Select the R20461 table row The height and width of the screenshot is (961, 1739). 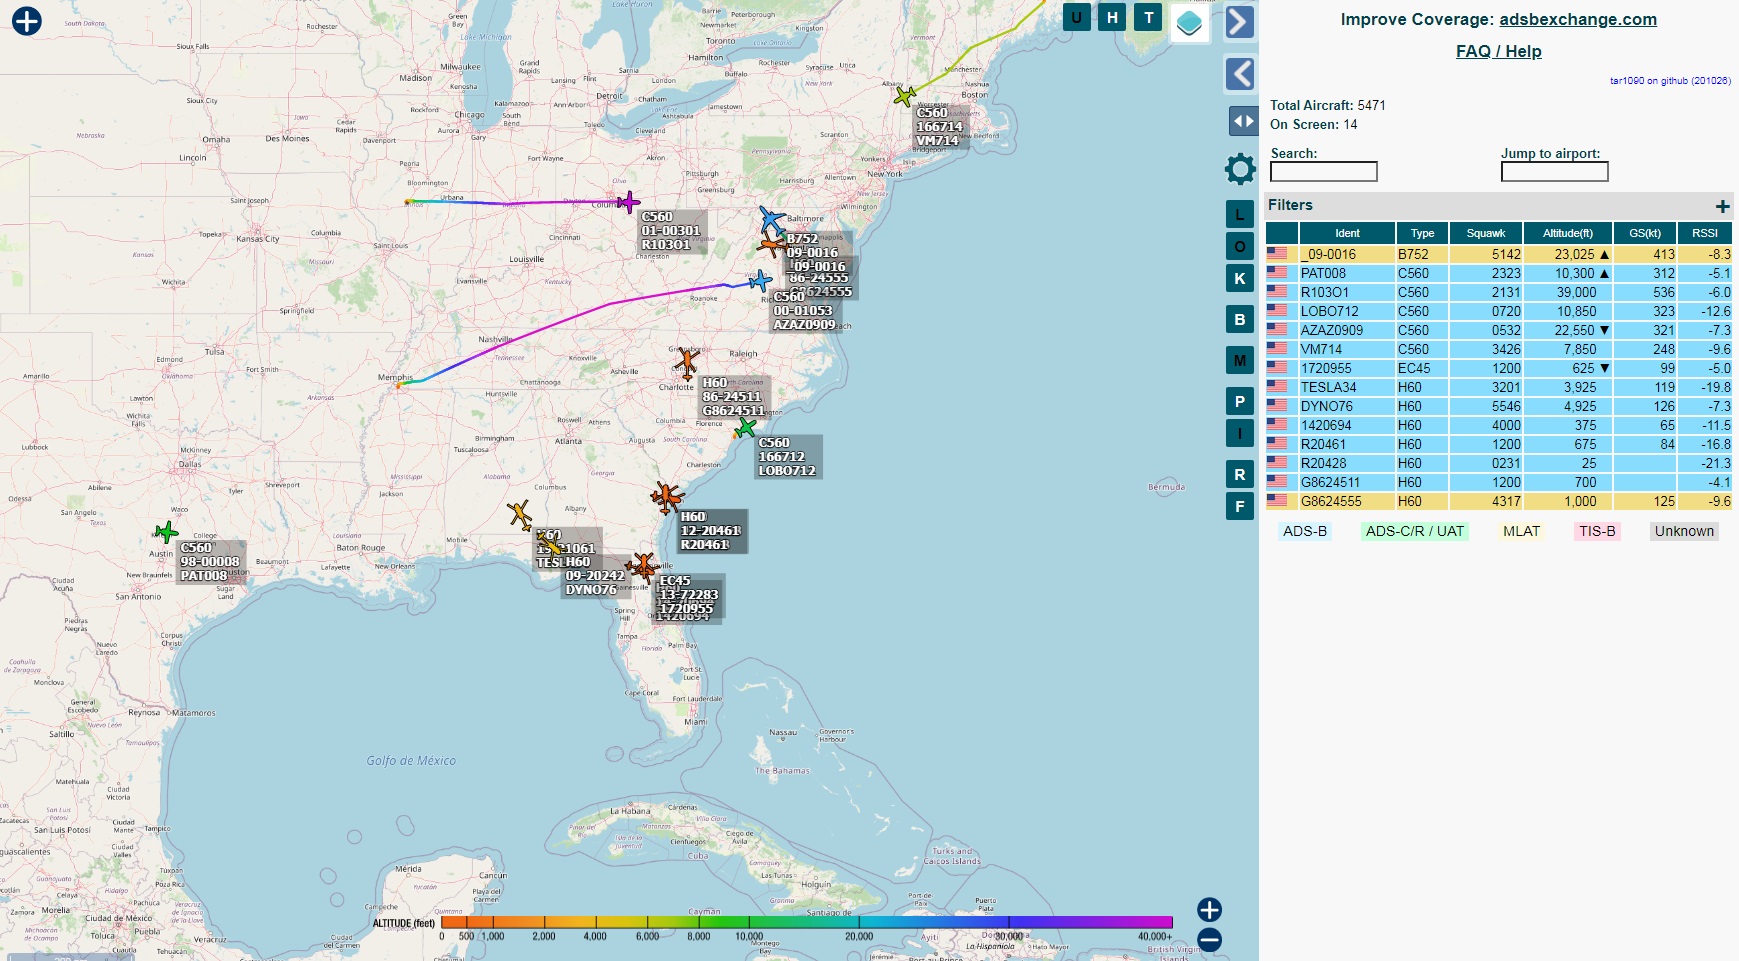point(1498,444)
